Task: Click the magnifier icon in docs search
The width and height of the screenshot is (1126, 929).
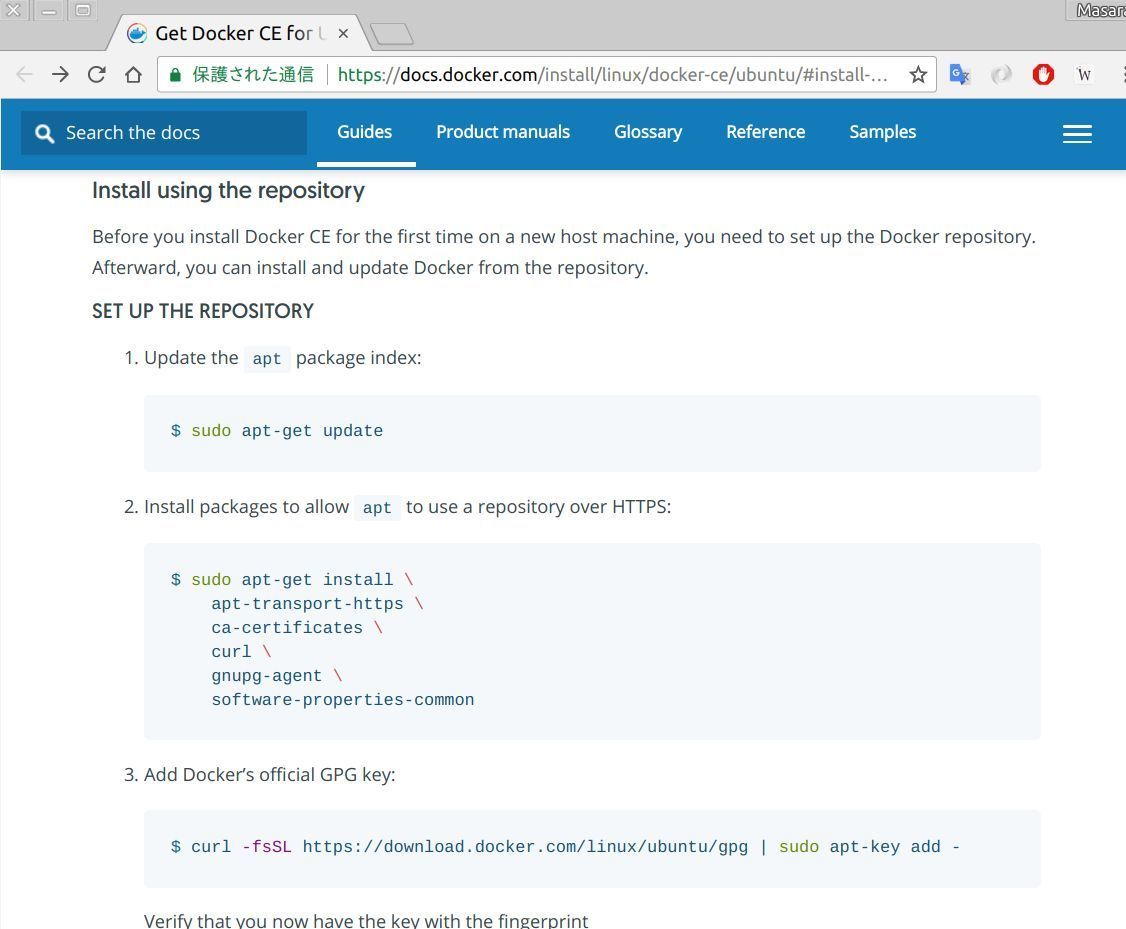Action: [45, 134]
